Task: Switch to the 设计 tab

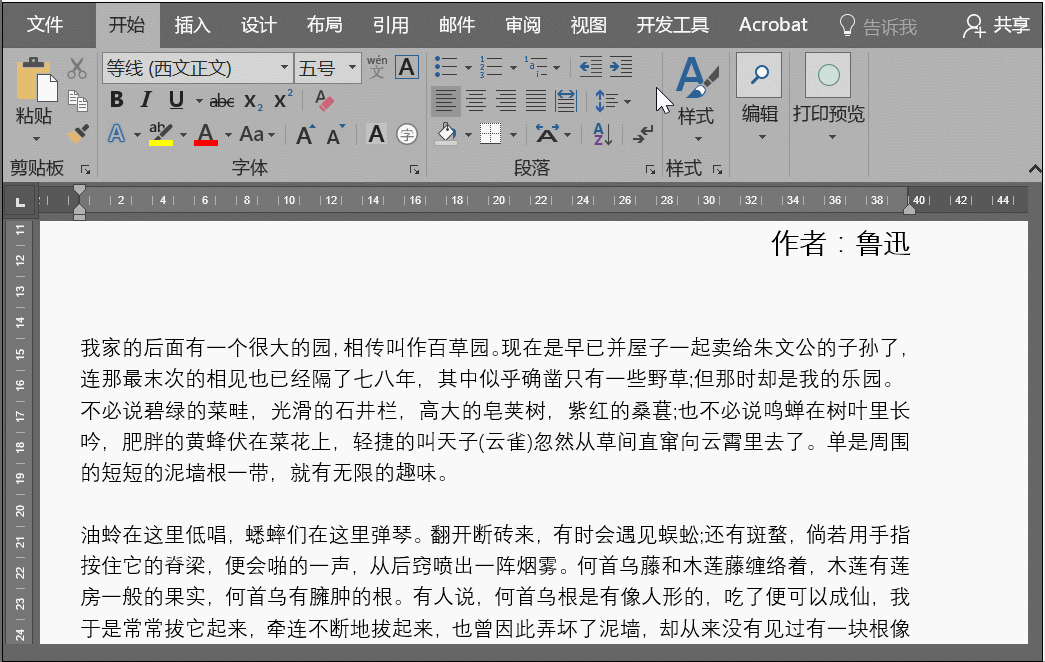Action: (258, 25)
